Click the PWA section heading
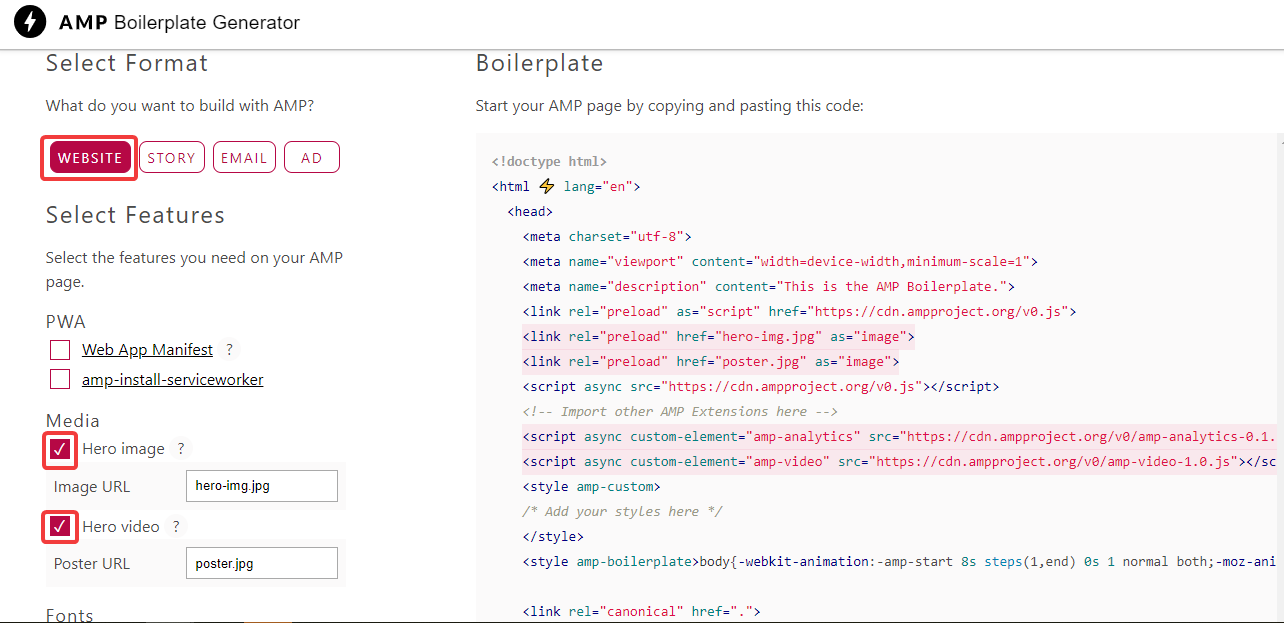This screenshot has height=623, width=1284. (x=66, y=322)
